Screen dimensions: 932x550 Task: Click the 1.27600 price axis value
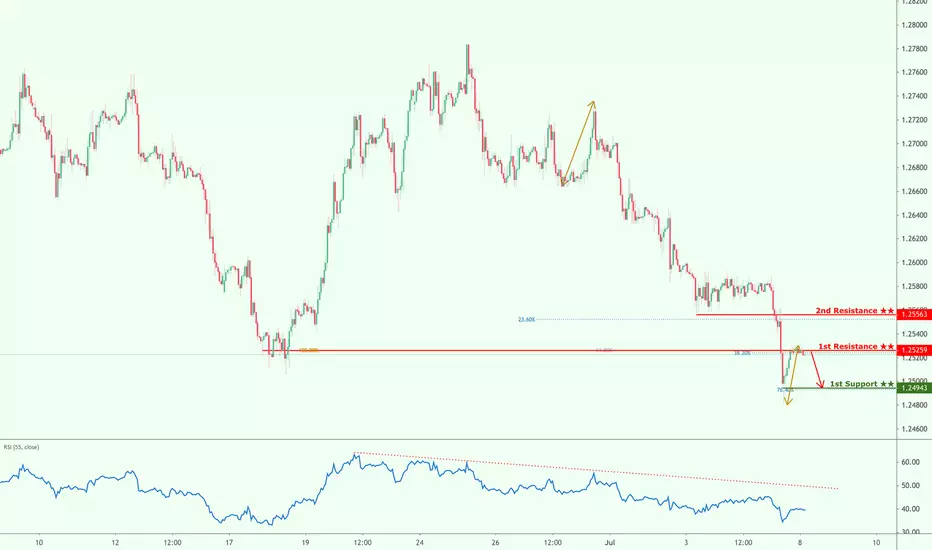click(x=914, y=73)
